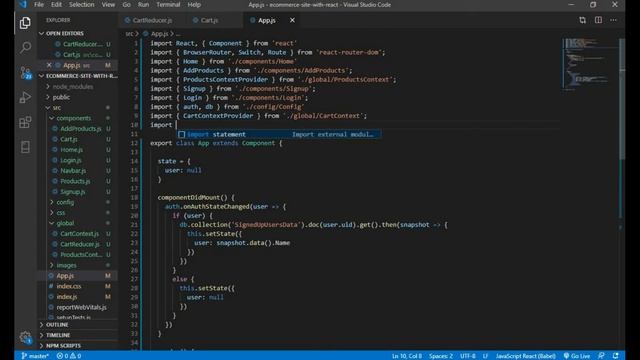The height and width of the screenshot is (360, 640).
Task: Close the App.js editor tab
Action: click(292, 20)
